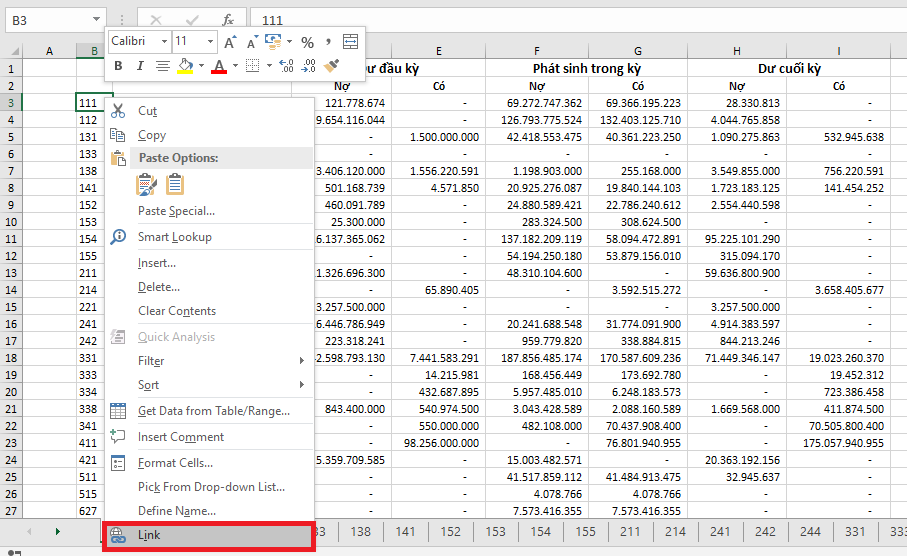Apply Percent Style format
Image resolution: width=907 pixels, height=556 pixels.
pos(307,42)
